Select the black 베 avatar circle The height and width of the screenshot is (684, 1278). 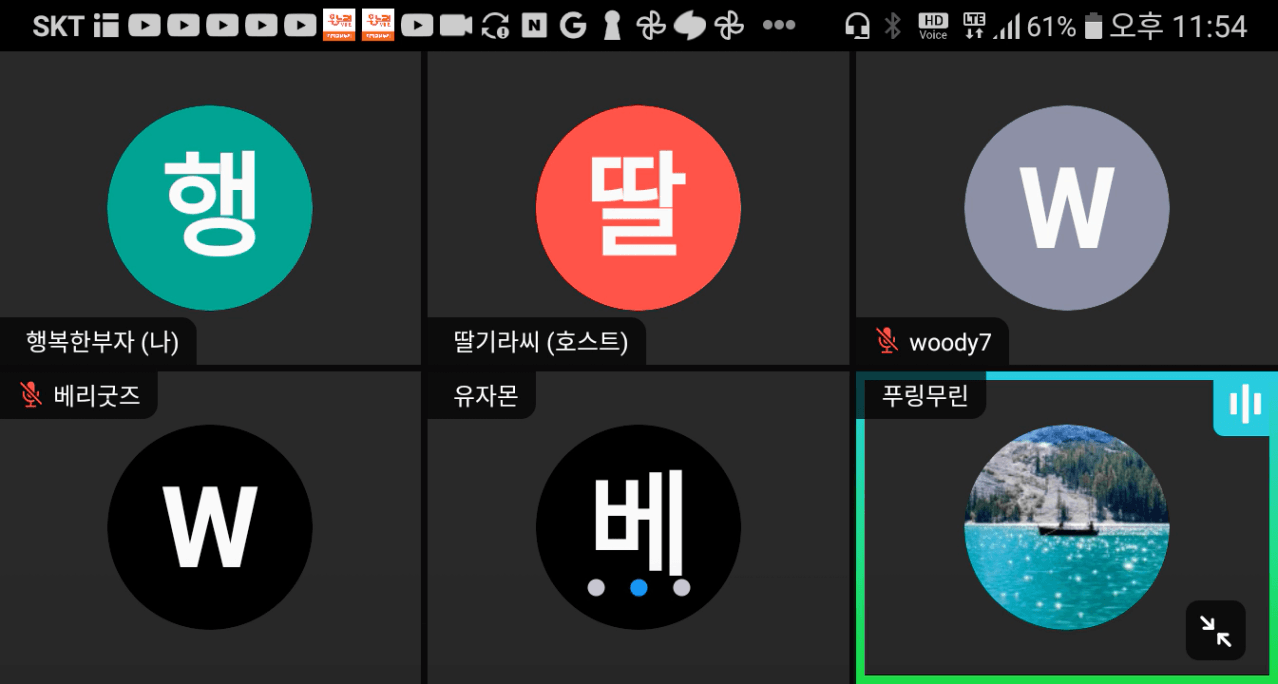coord(638,527)
